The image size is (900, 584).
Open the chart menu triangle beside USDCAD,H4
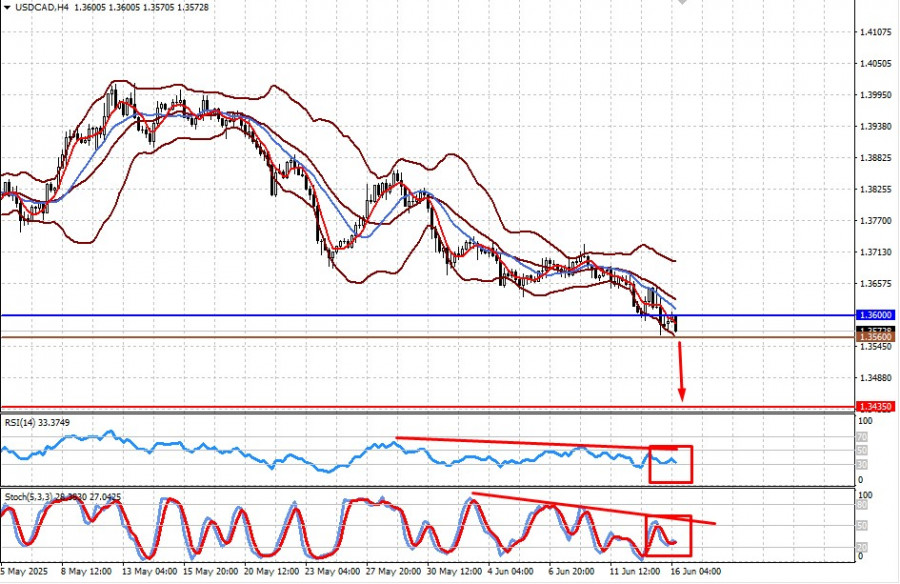pyautogui.click(x=7, y=8)
